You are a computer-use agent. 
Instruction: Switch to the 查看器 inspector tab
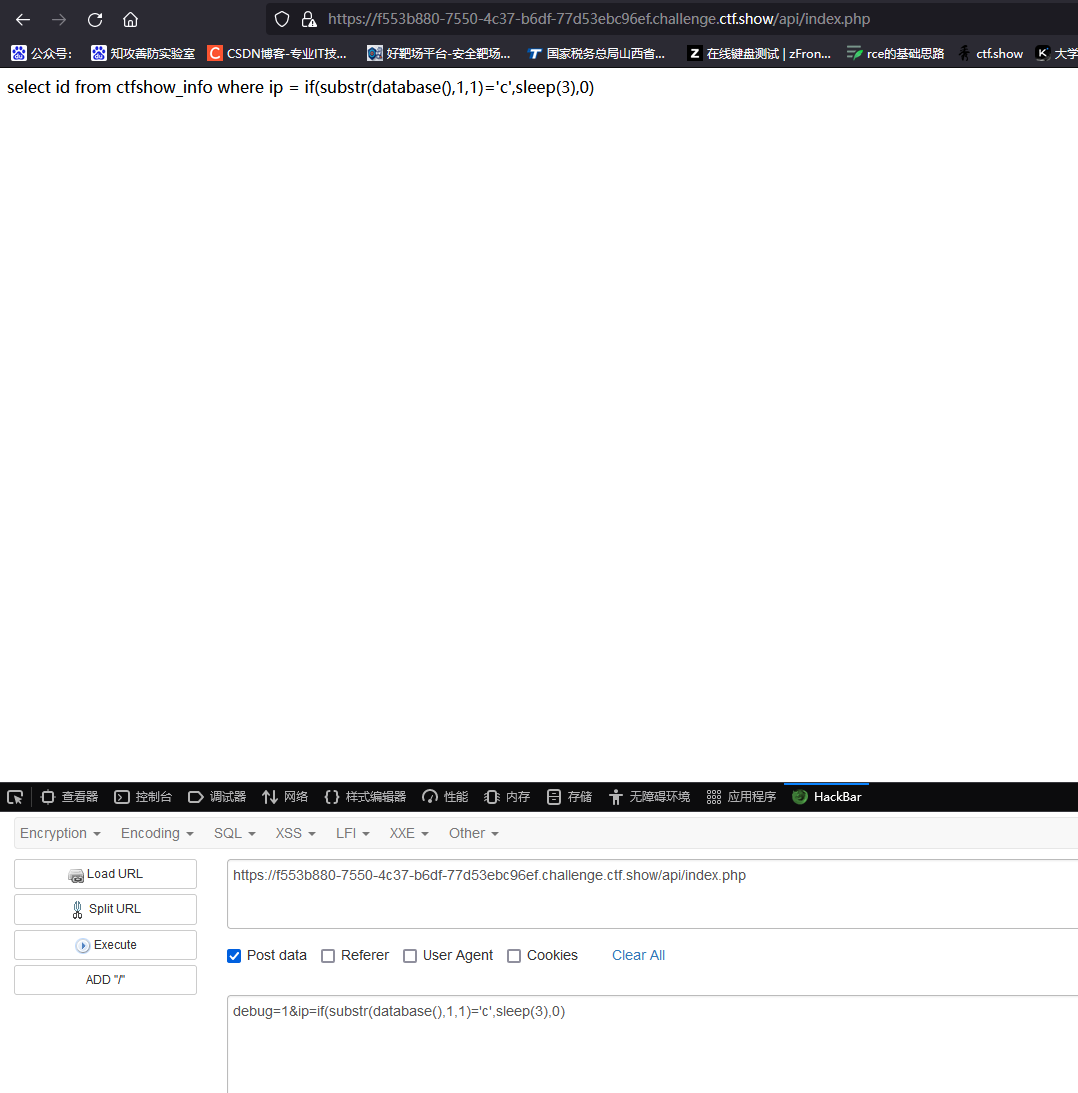pos(70,797)
